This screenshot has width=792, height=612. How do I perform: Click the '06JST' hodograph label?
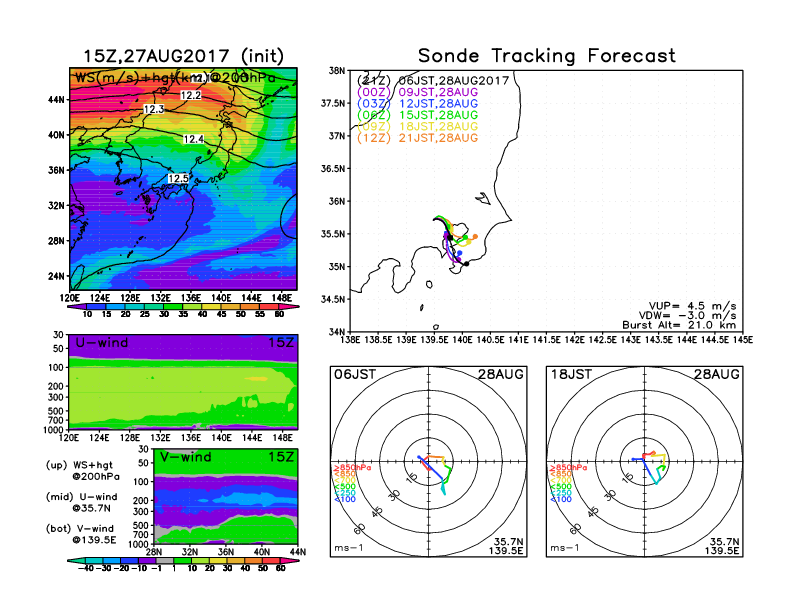[355, 374]
